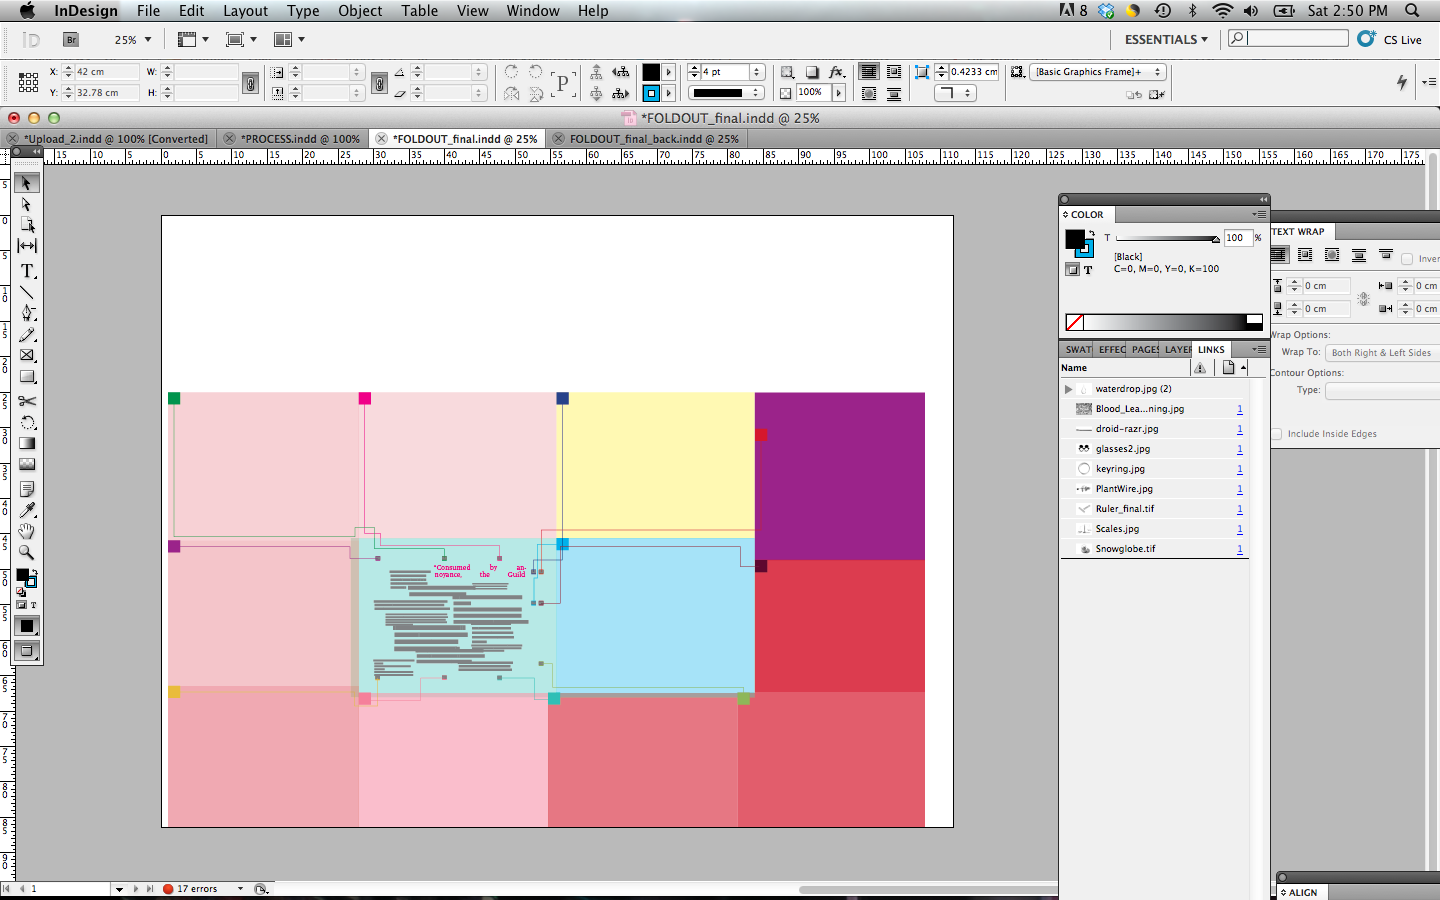Select the Pen tool
Screen dimensions: 1440x900
pyautogui.click(x=27, y=313)
